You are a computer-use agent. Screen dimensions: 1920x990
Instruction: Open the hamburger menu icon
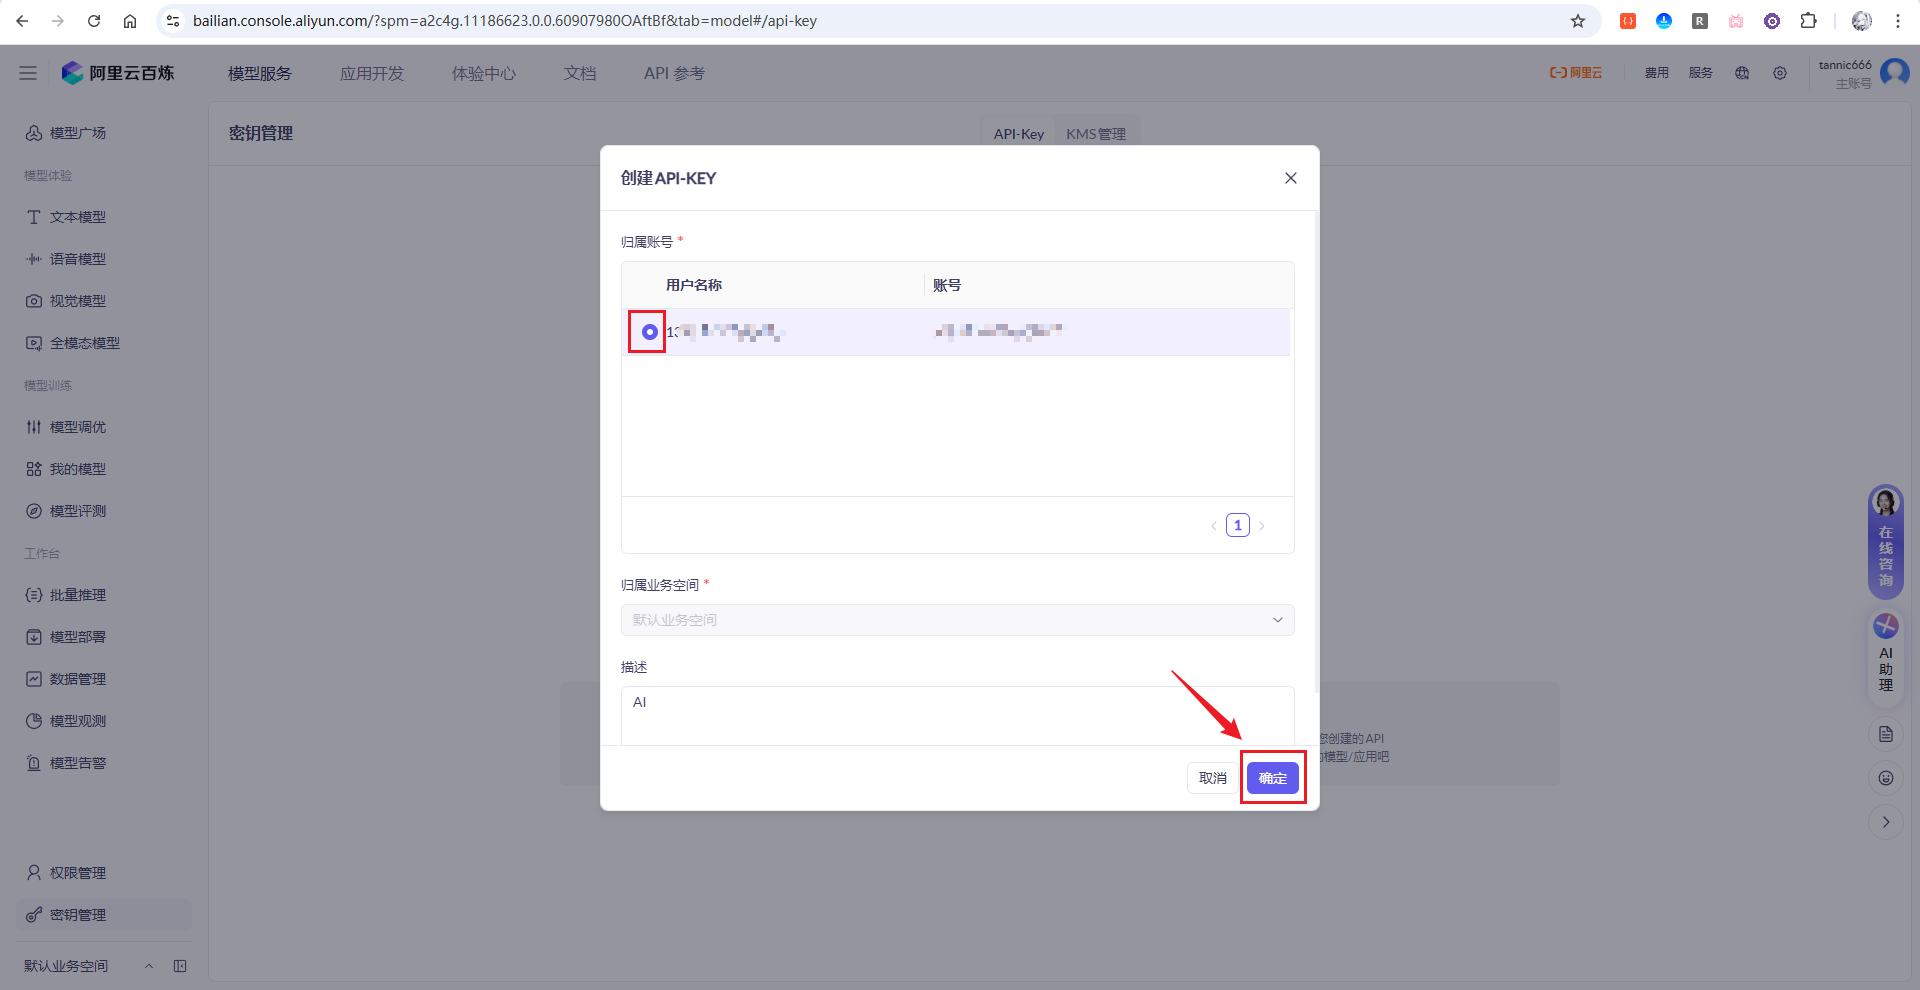[x=28, y=73]
